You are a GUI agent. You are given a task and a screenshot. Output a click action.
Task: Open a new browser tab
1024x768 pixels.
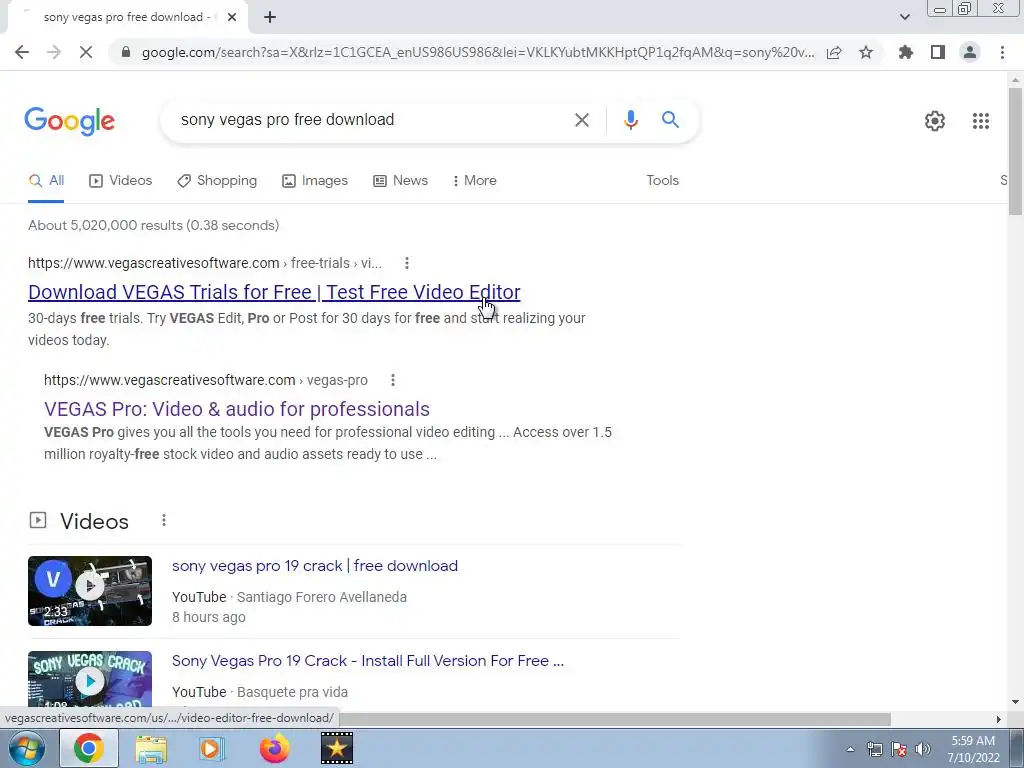pos(270,18)
